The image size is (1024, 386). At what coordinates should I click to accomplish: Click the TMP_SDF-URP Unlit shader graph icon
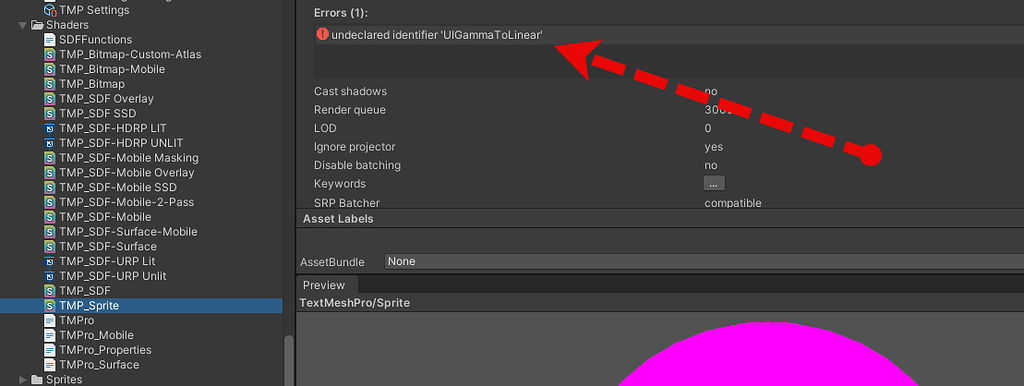click(50, 276)
